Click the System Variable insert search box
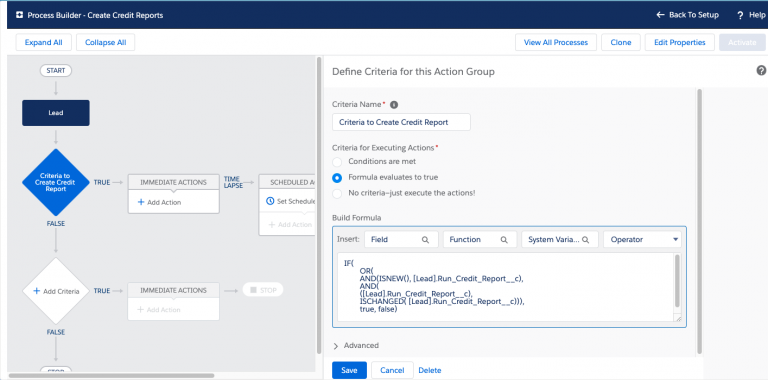This screenshot has height=380, width=768. (x=560, y=239)
